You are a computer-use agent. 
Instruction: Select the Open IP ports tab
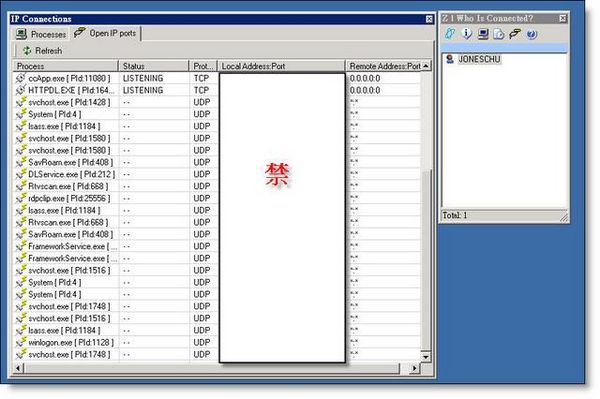(105, 33)
